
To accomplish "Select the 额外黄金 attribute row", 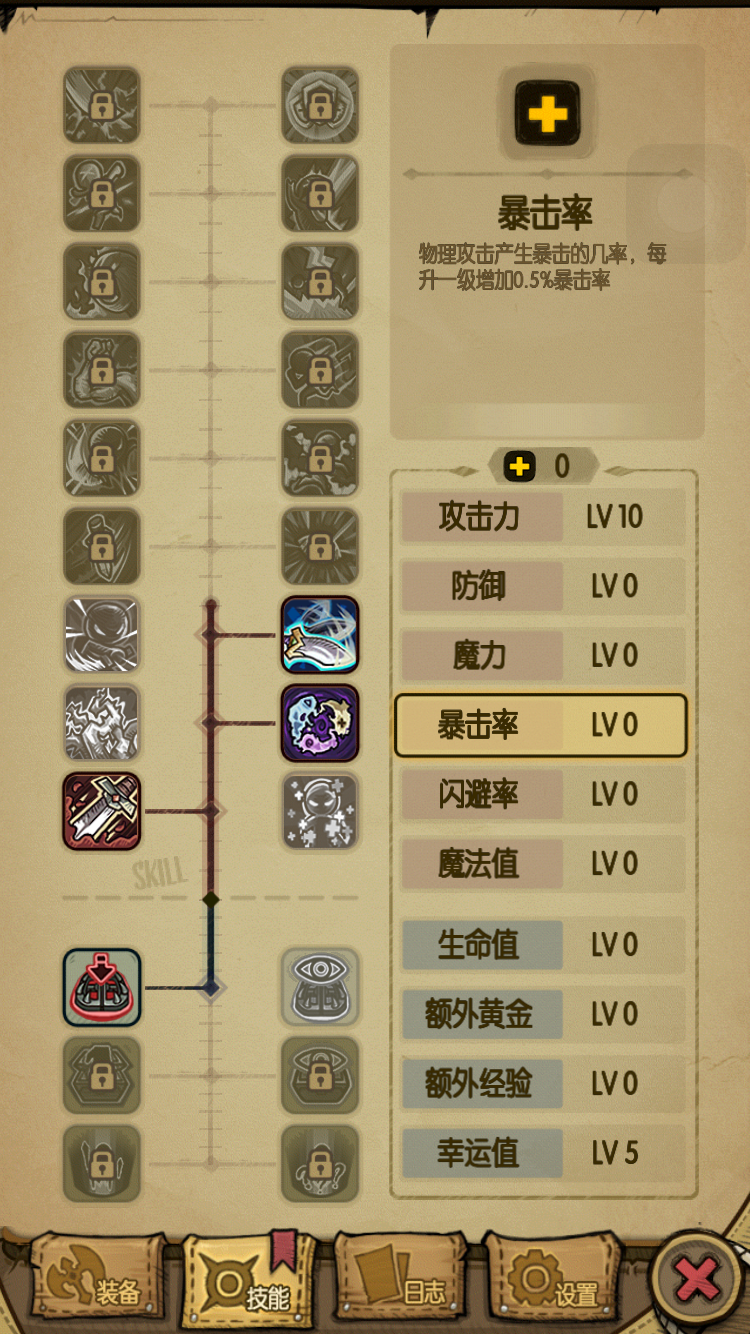I will pos(543,1014).
